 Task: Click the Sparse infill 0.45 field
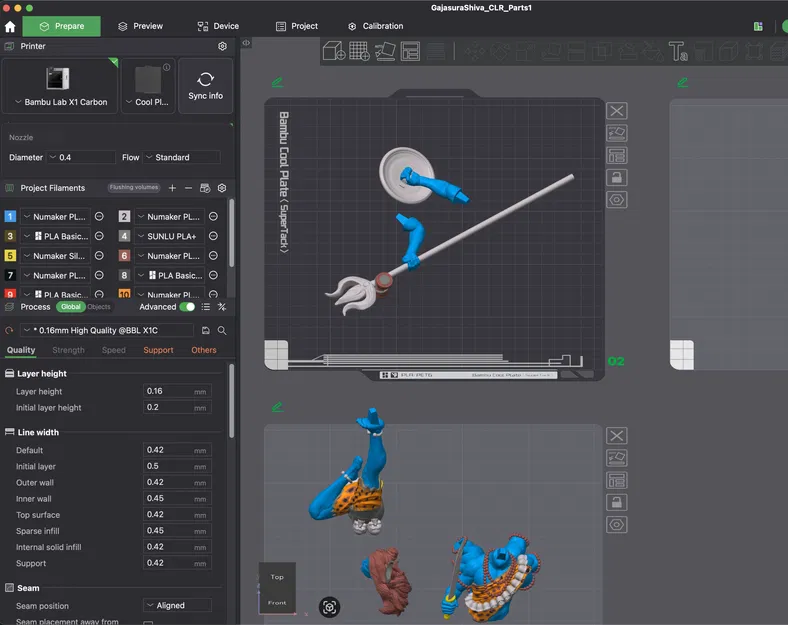[x=177, y=531]
